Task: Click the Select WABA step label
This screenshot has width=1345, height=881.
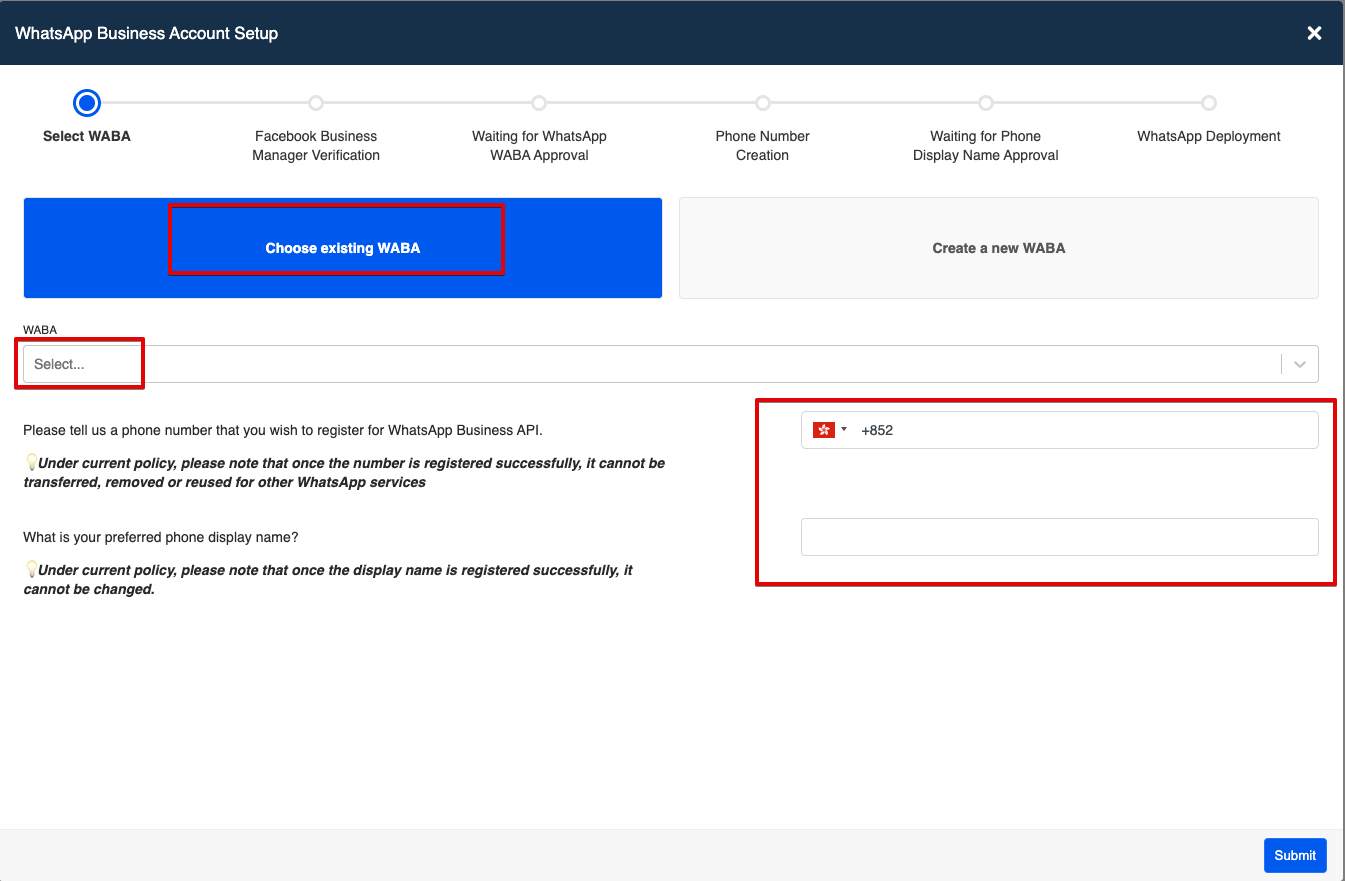Action: (87, 136)
